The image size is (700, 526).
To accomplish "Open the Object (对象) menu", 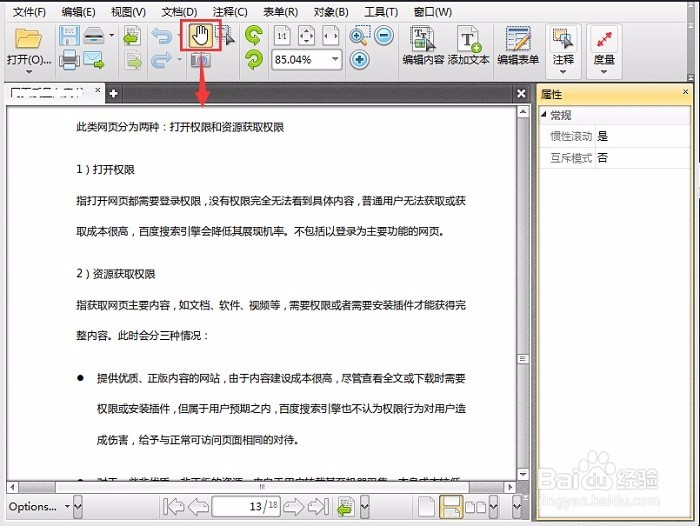I will [331, 12].
